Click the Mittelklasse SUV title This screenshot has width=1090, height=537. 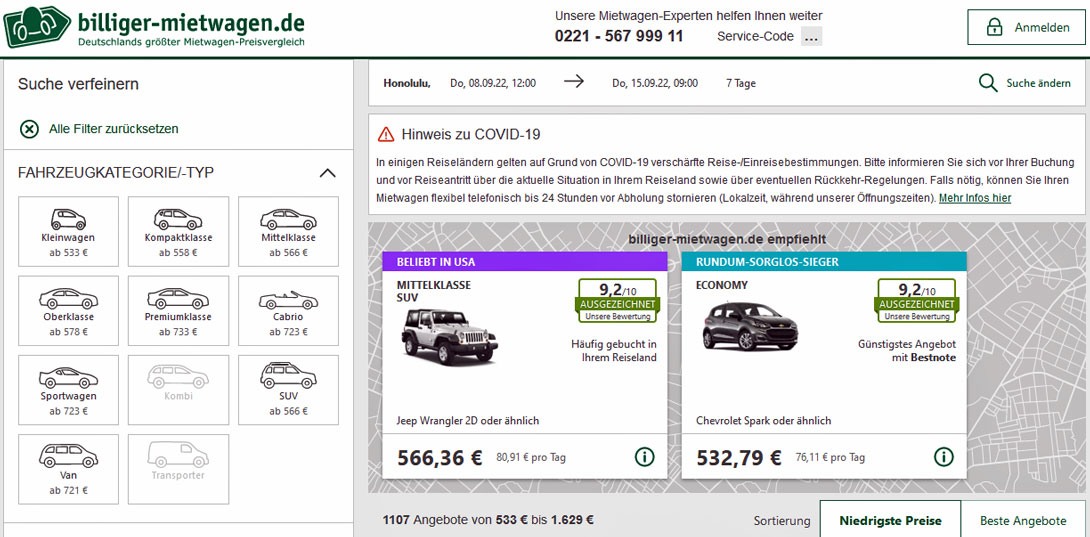pyautogui.click(x=434, y=291)
